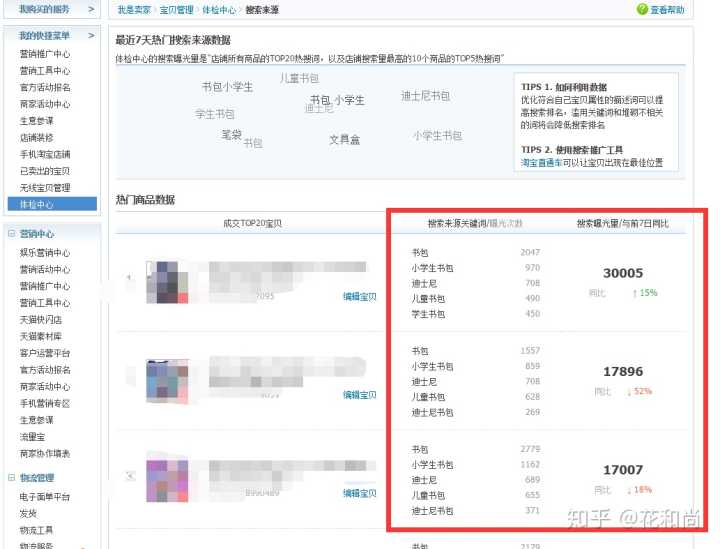This screenshot has height=549, width=720.
Task: Open 客户运营平台 sidebar item
Action: coord(45,353)
